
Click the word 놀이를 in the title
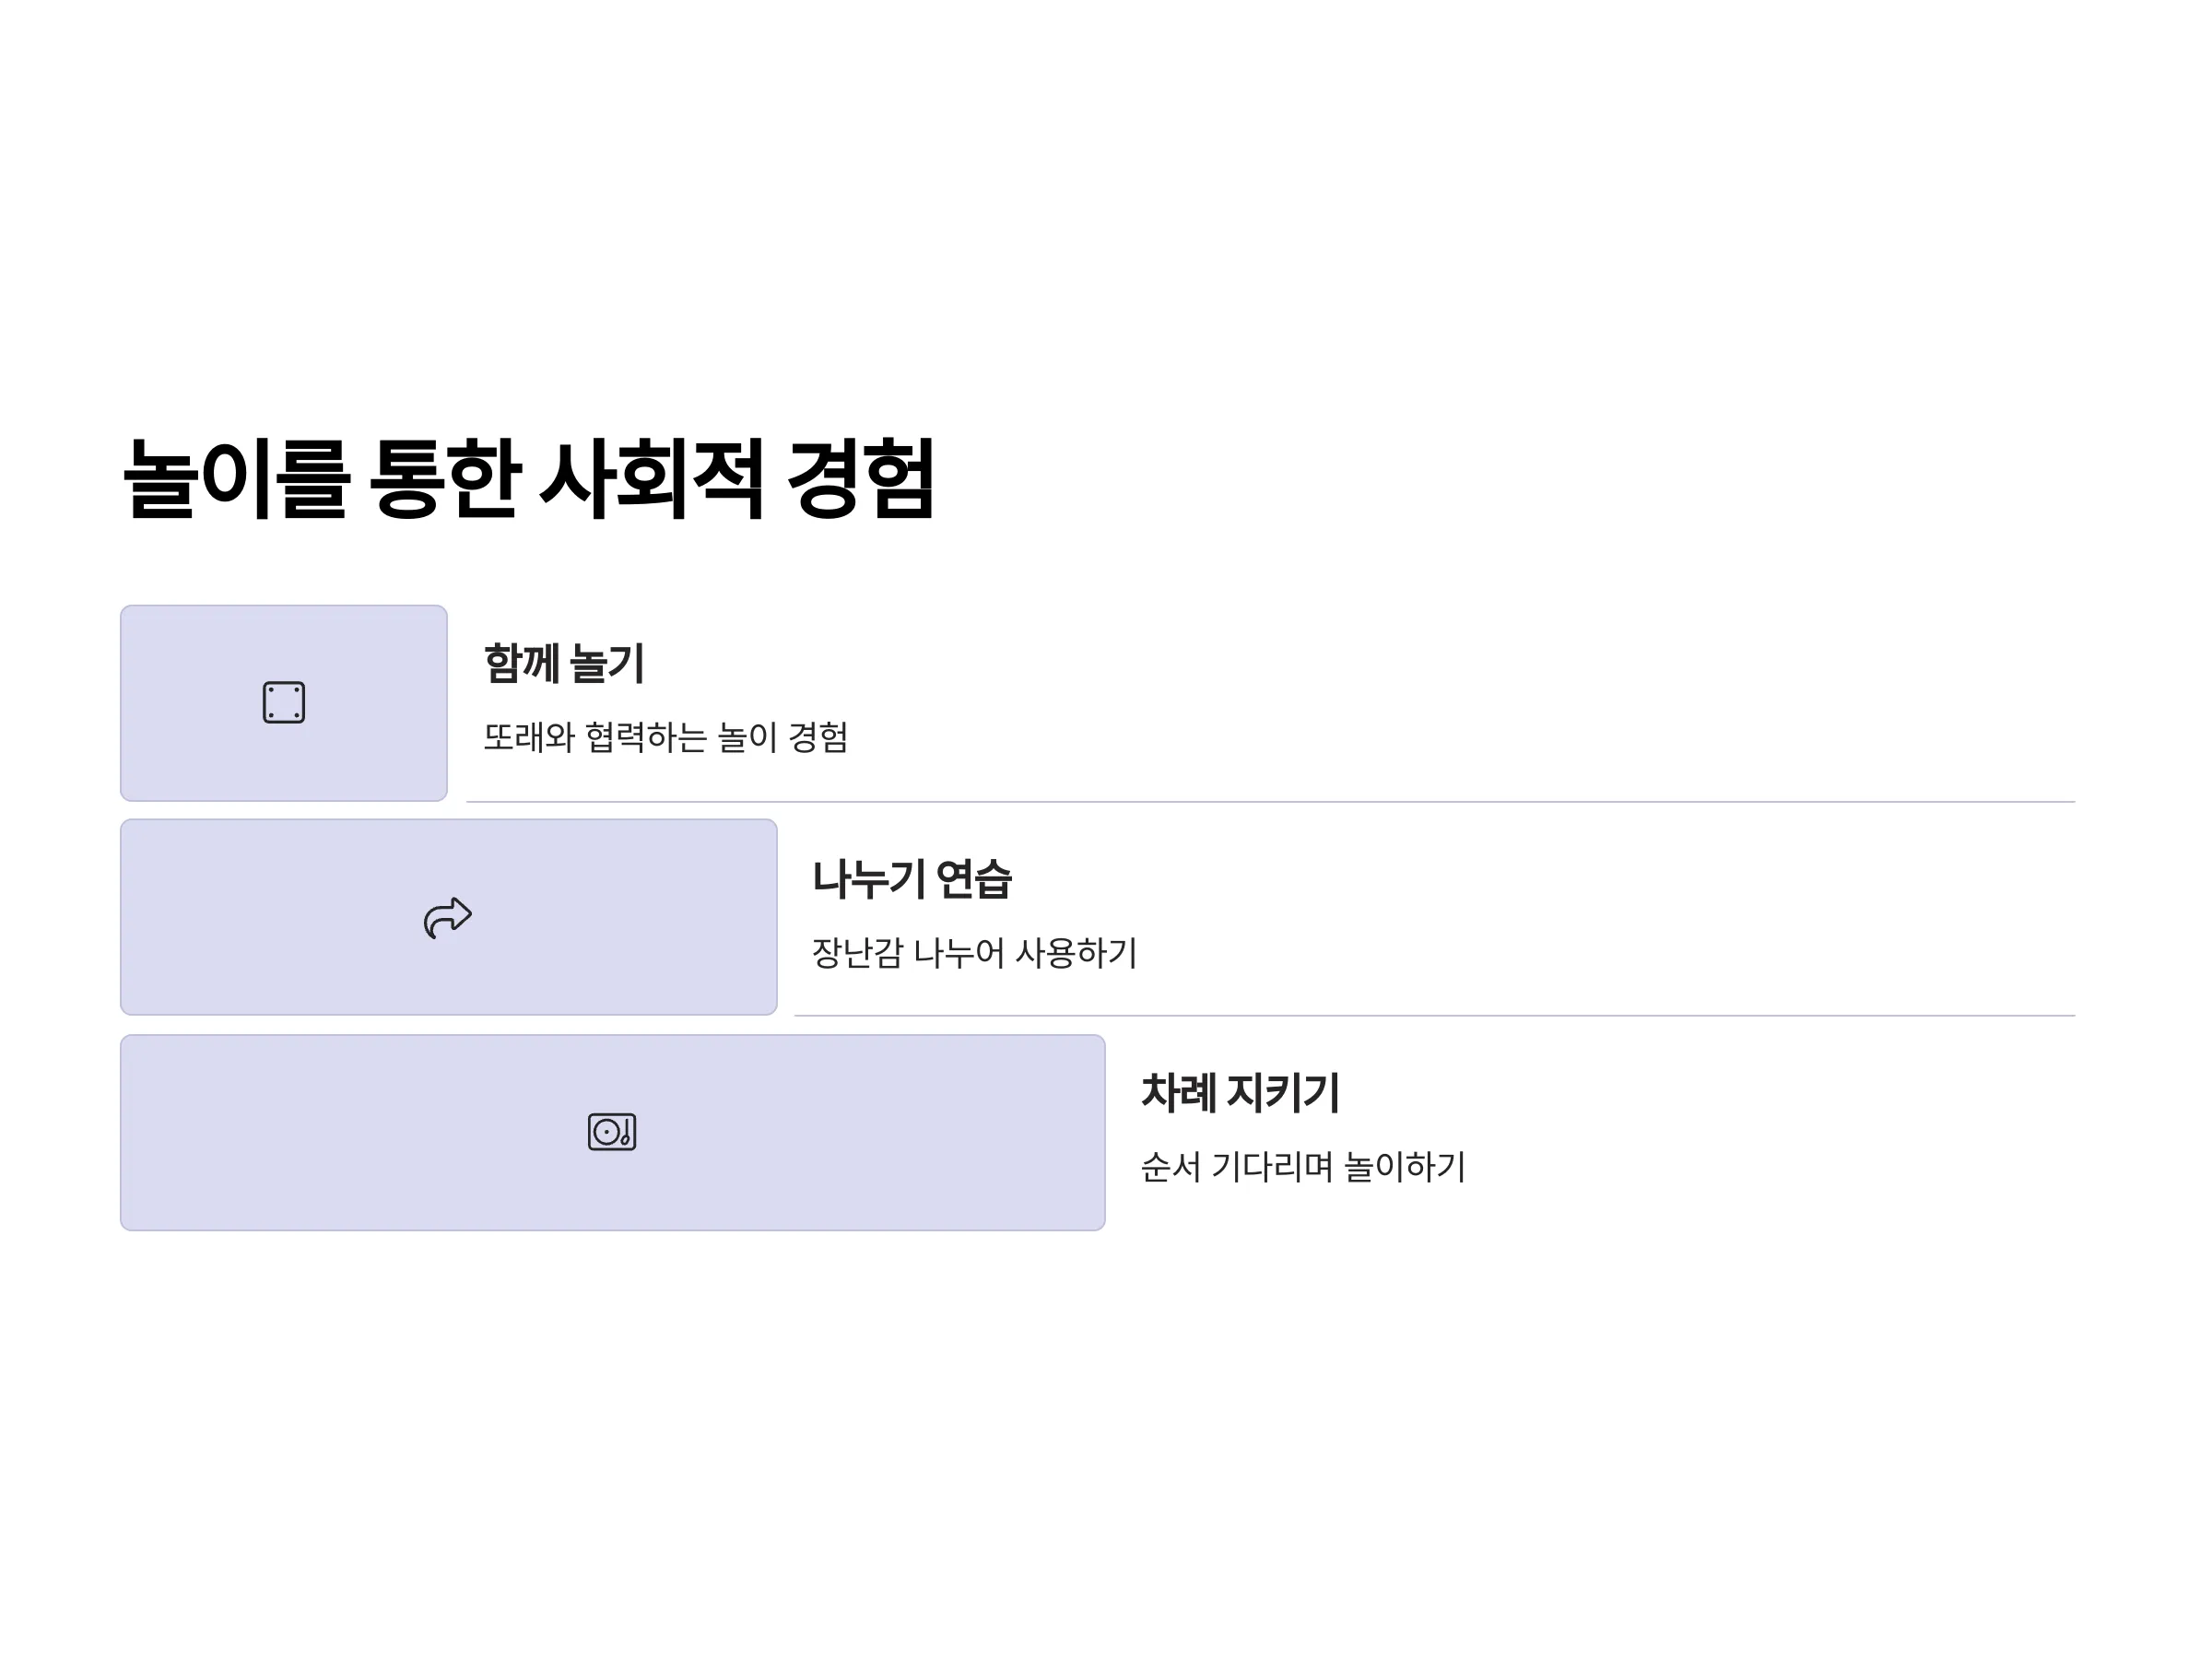237,479
